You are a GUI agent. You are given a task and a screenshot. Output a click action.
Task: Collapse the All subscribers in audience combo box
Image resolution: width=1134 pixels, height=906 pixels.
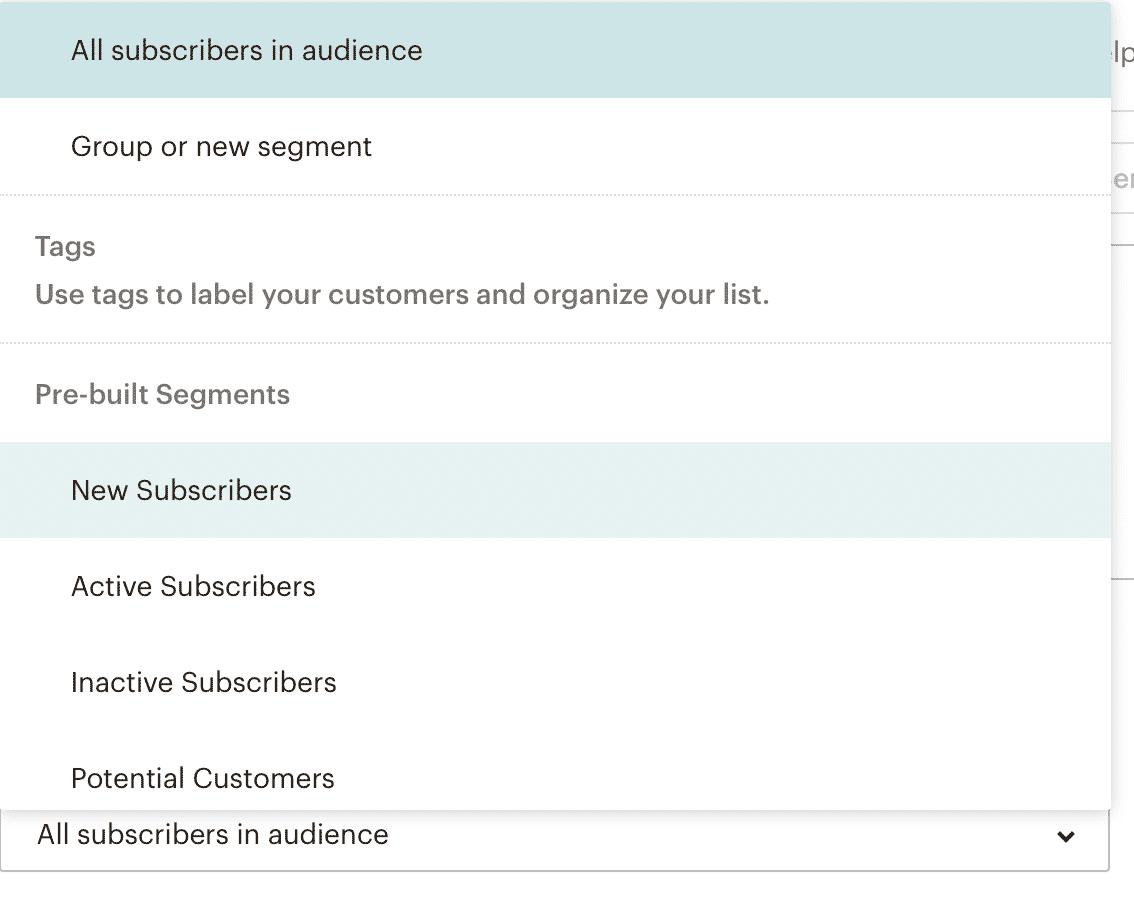coord(555,839)
